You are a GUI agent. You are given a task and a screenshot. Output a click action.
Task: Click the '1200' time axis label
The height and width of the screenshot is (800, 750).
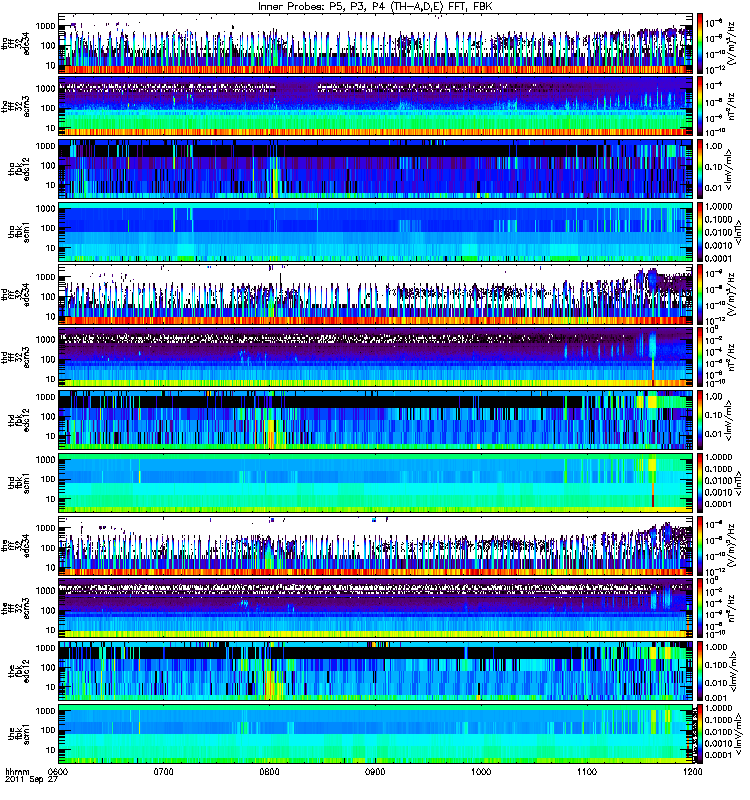coord(692,771)
